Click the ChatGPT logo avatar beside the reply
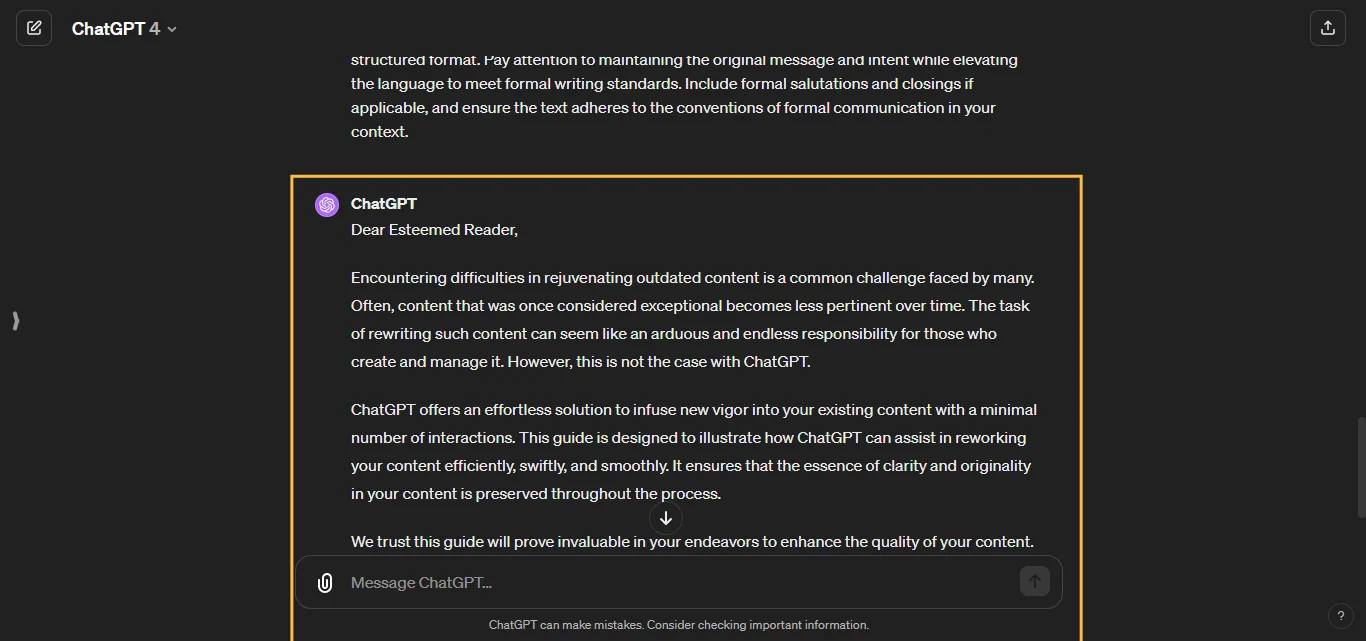Image resolution: width=1366 pixels, height=641 pixels. coord(327,204)
